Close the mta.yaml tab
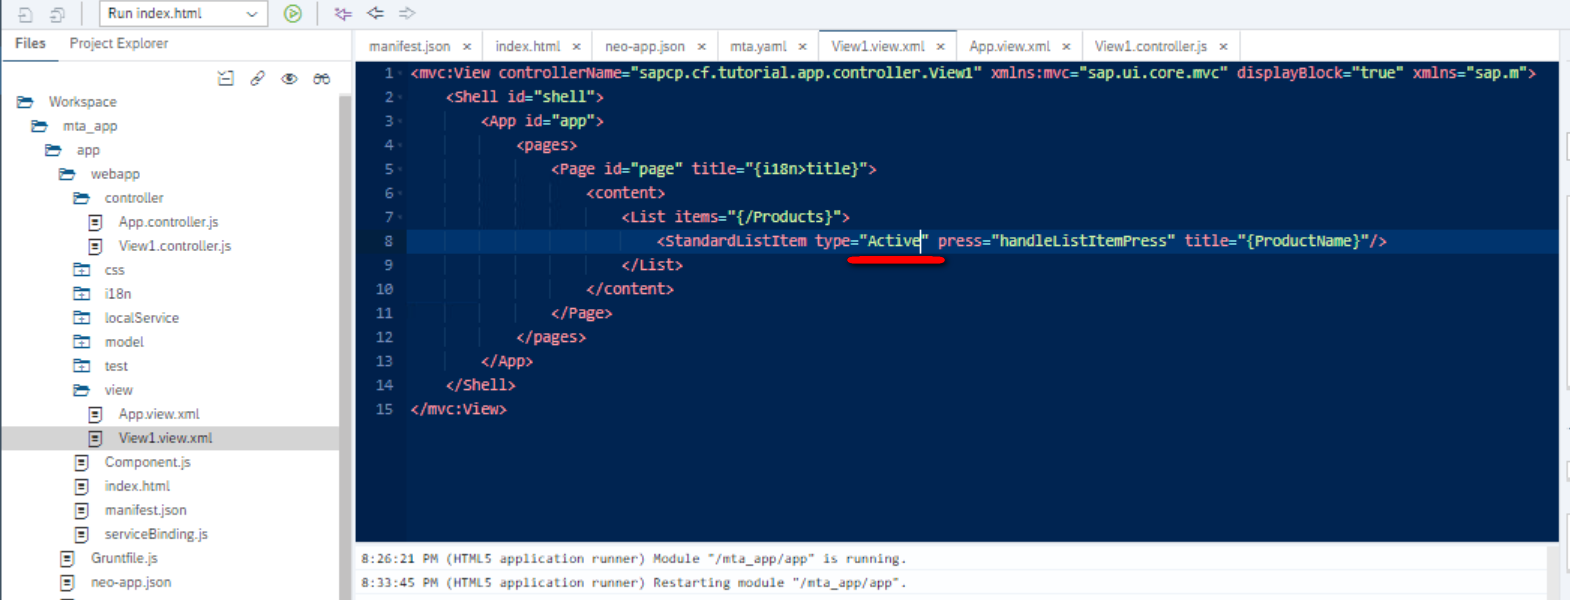 (803, 47)
